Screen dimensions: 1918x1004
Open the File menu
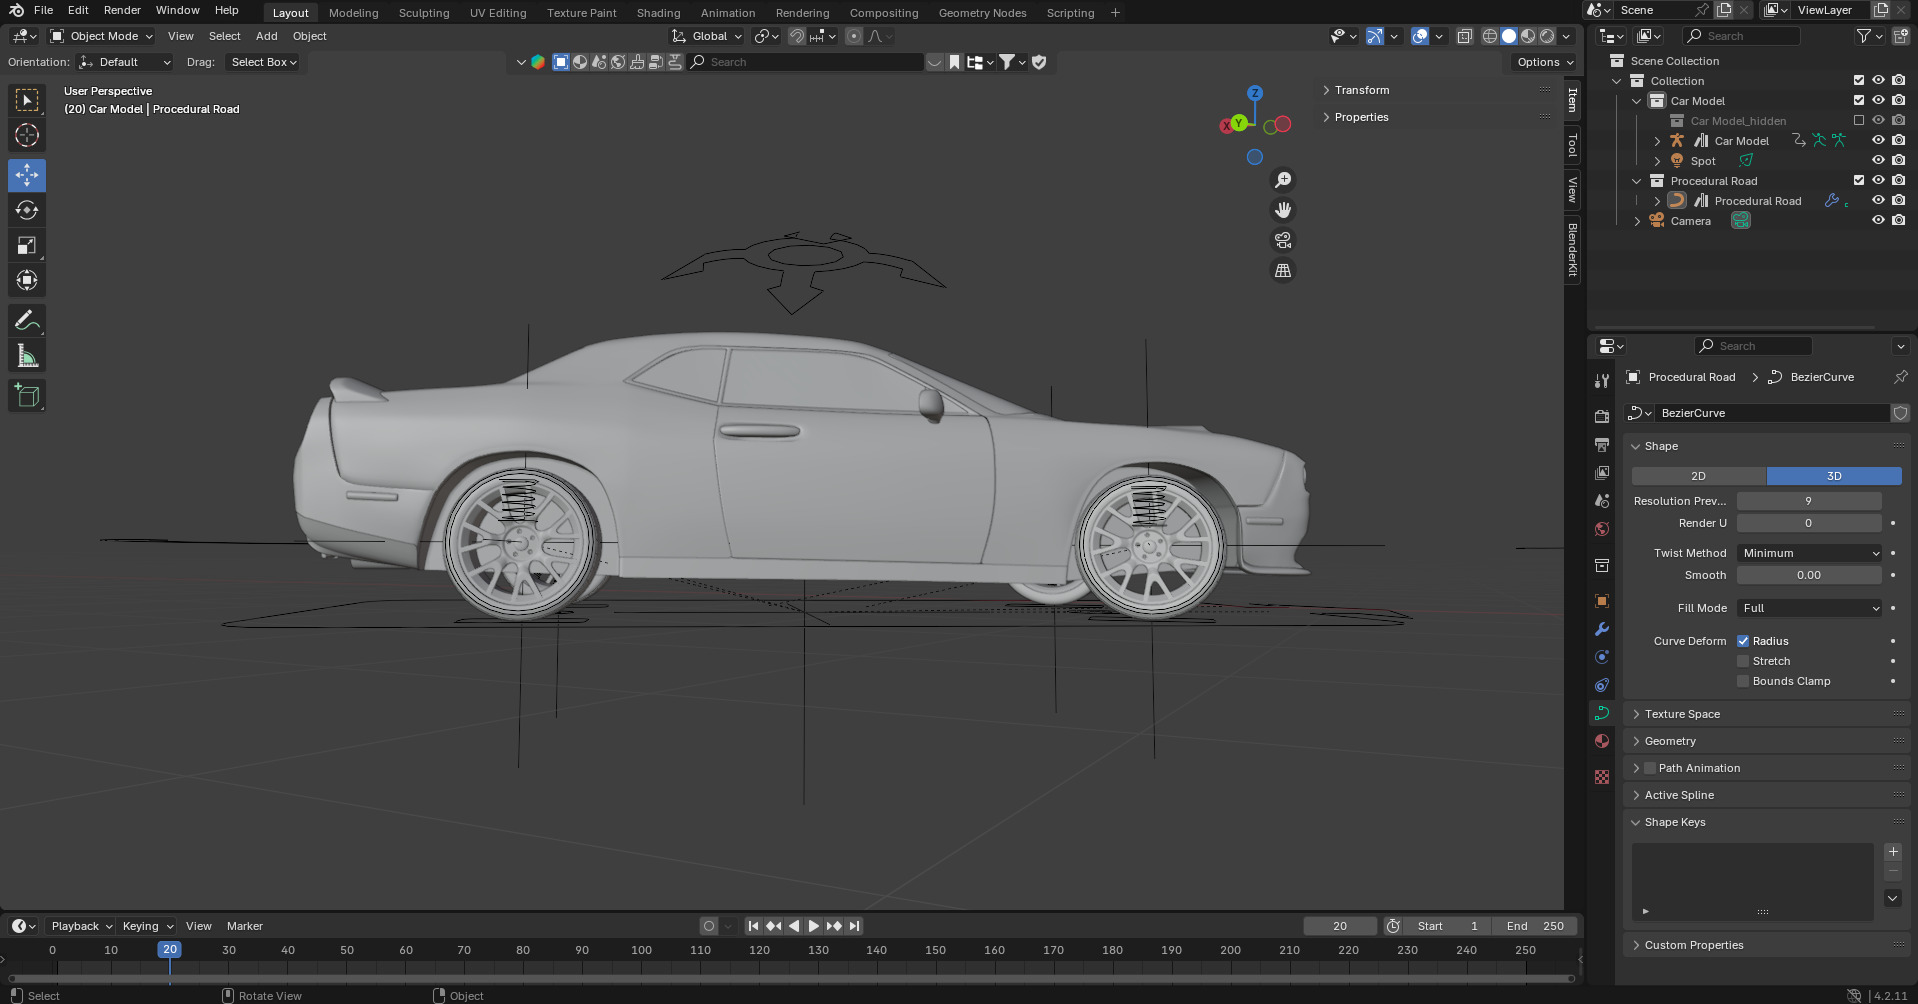point(44,10)
